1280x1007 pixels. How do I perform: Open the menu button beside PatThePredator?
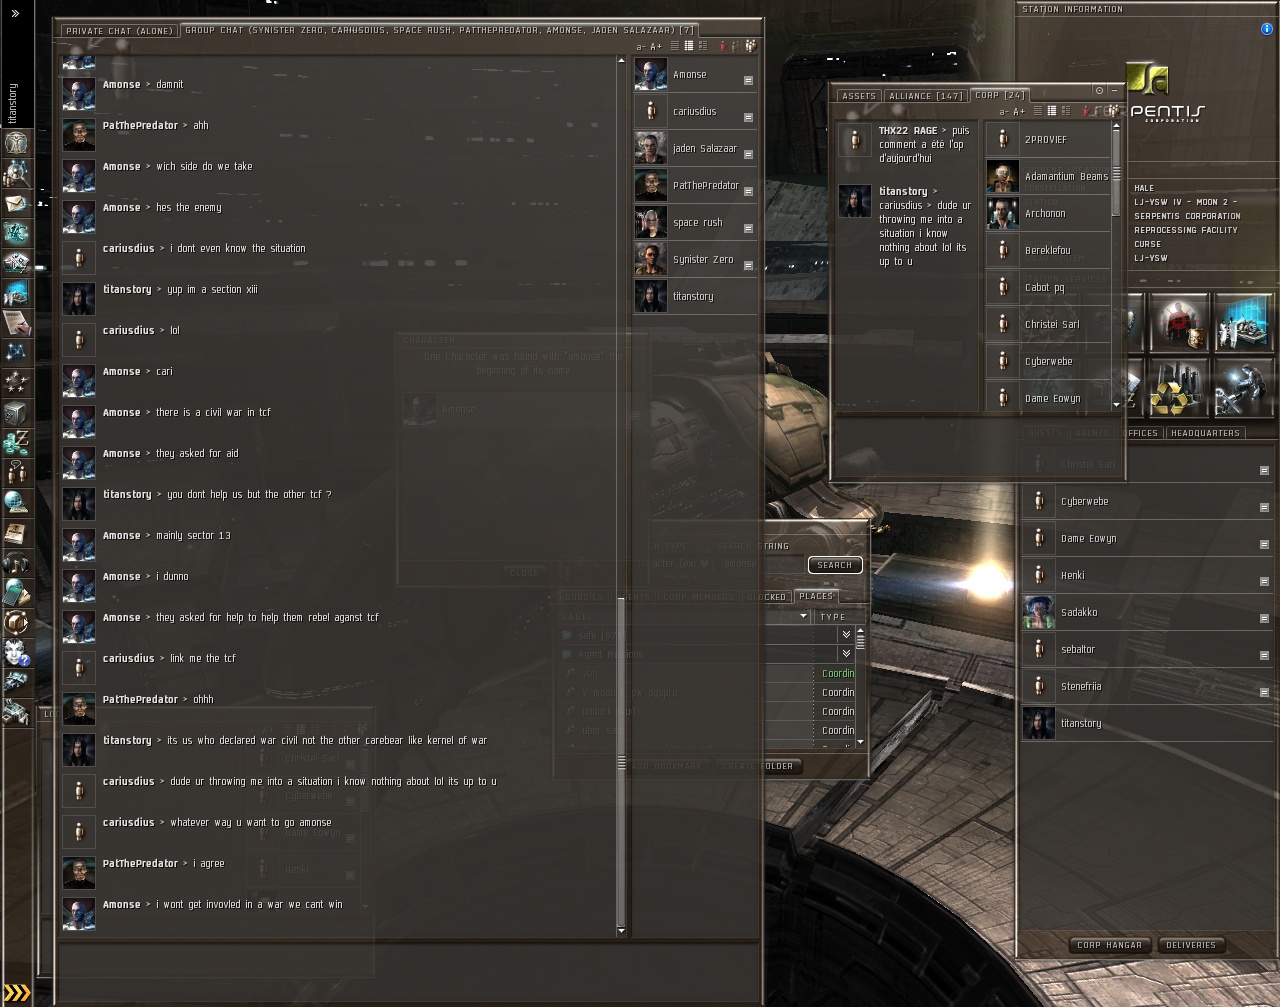[748, 191]
